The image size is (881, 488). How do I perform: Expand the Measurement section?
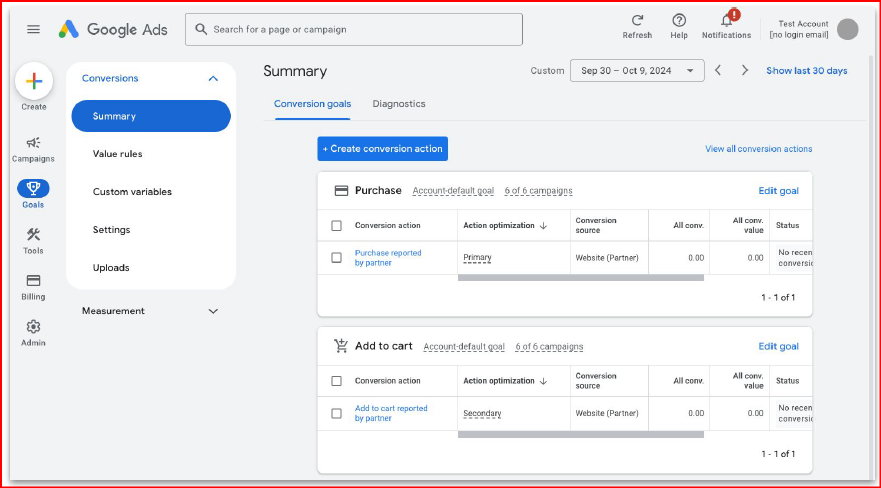pos(212,311)
